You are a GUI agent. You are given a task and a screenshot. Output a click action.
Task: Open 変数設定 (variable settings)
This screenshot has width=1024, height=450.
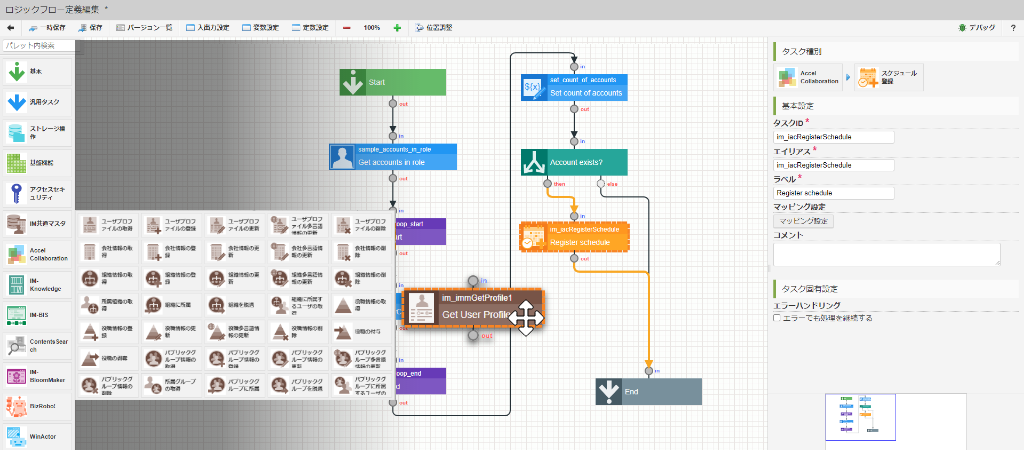[x=260, y=28]
